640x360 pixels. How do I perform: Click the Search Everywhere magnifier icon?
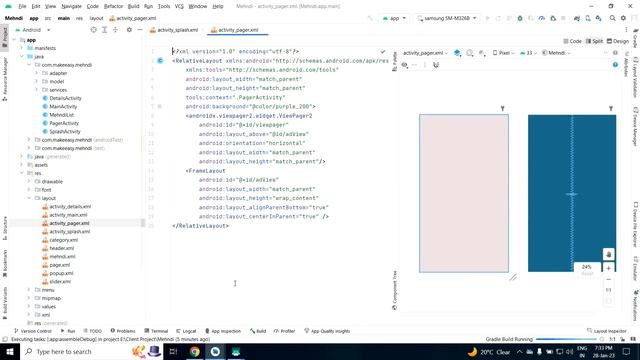612,18
